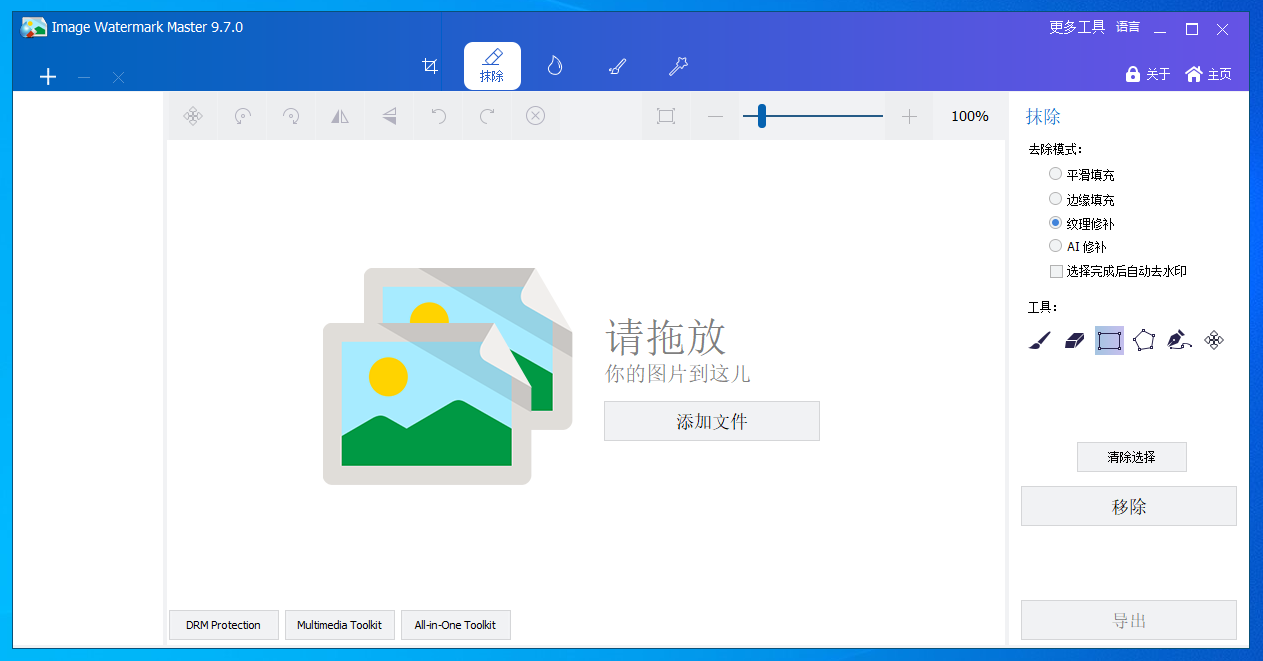Open the 更多工具 menu

coord(1077,28)
